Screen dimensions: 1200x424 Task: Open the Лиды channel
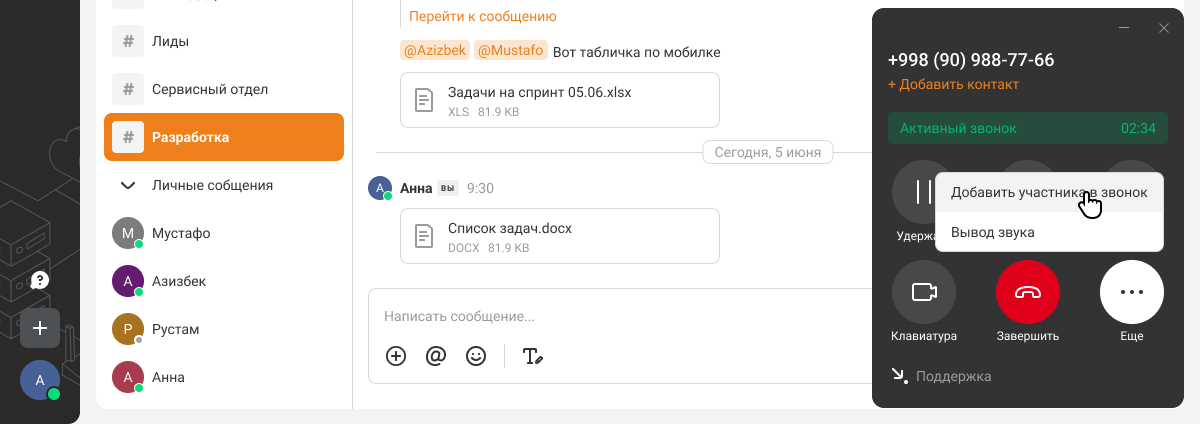point(170,41)
